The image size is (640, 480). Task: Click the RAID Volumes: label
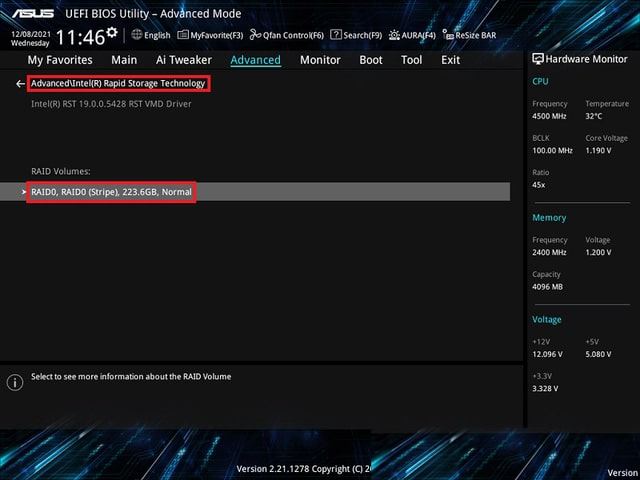(x=61, y=171)
